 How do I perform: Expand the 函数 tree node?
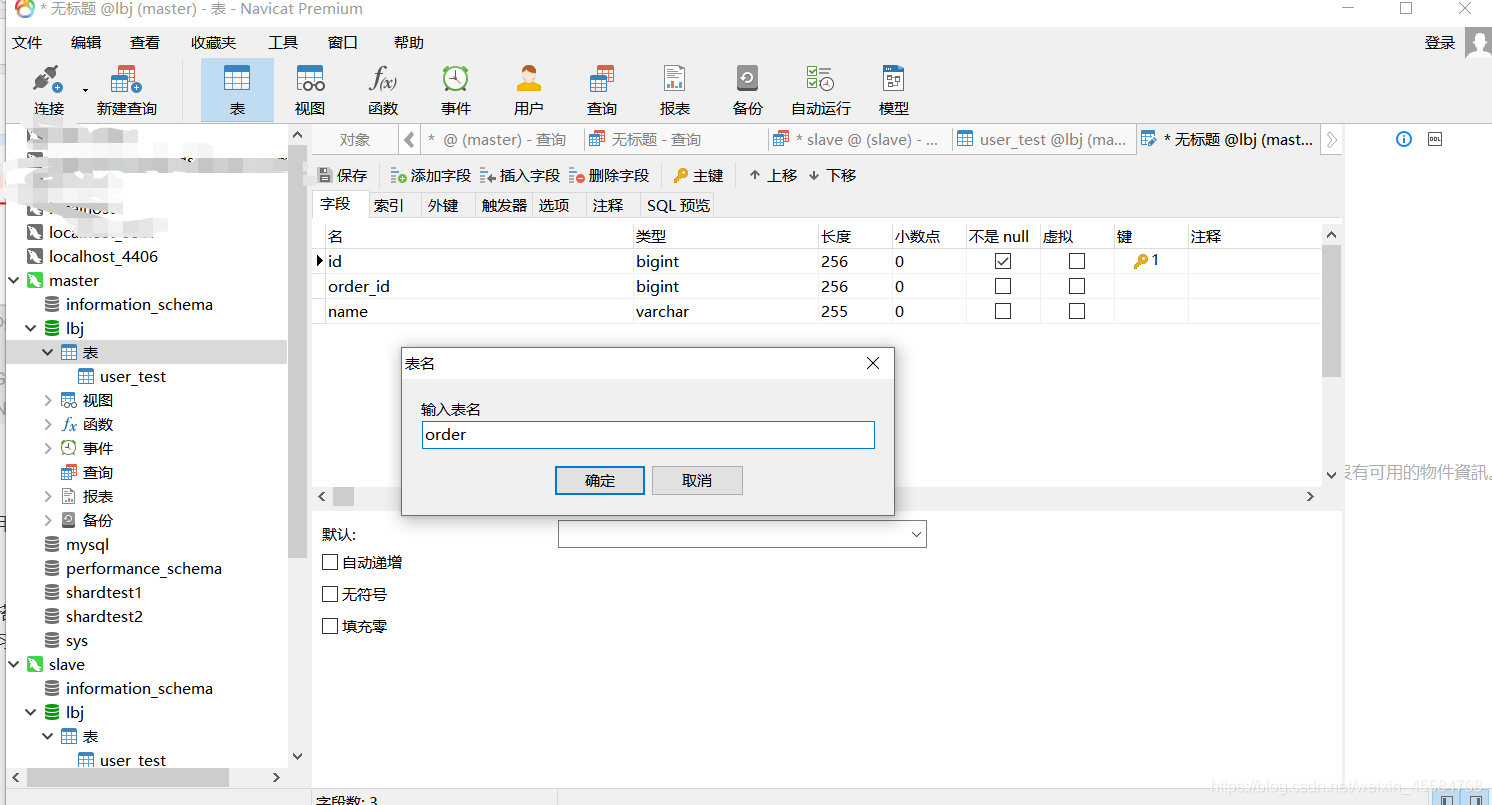click(48, 424)
